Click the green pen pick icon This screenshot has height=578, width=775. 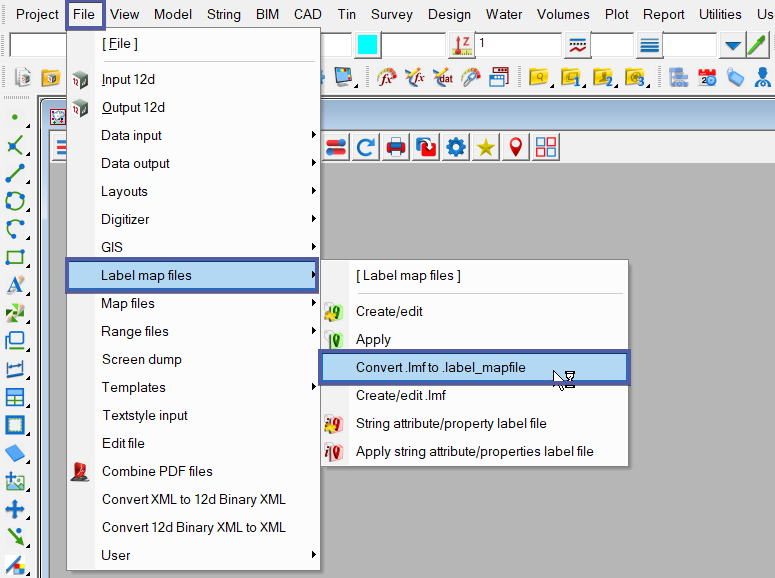pyautogui.click(x=757, y=45)
